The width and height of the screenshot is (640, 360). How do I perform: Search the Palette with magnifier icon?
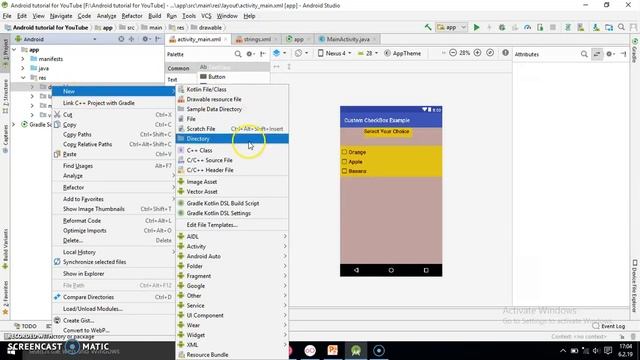(x=238, y=54)
